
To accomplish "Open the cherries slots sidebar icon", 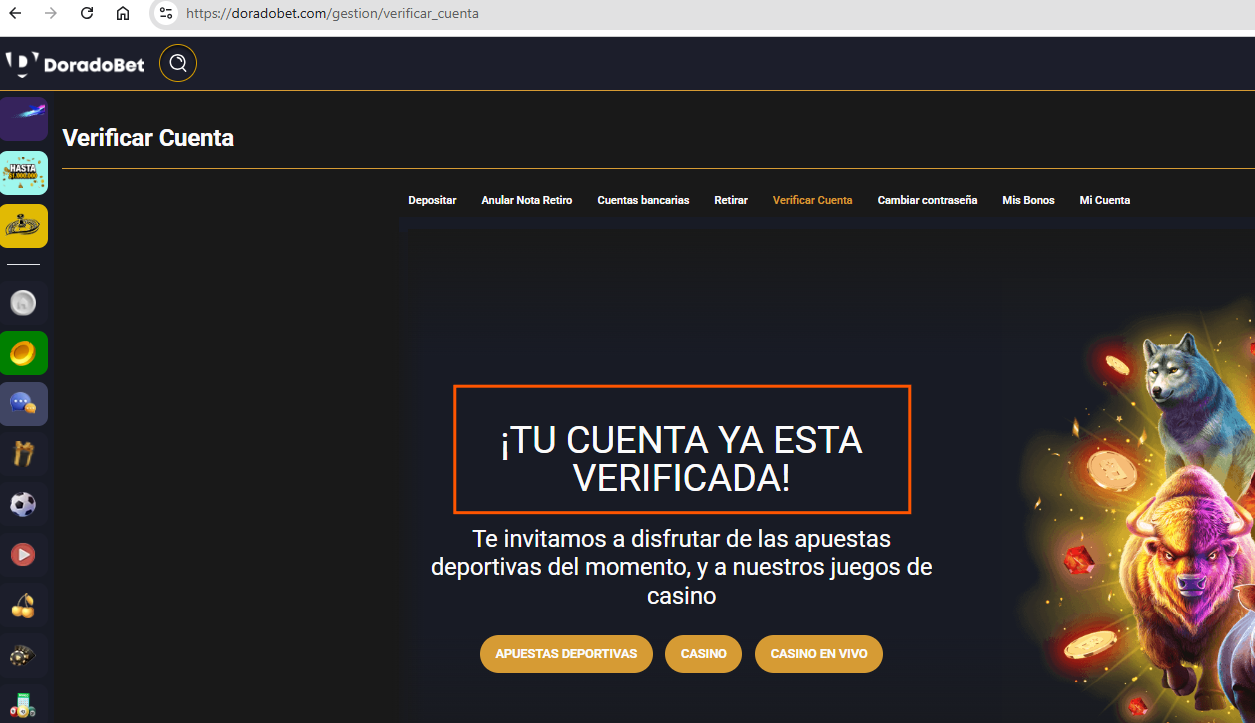I will tap(23, 605).
